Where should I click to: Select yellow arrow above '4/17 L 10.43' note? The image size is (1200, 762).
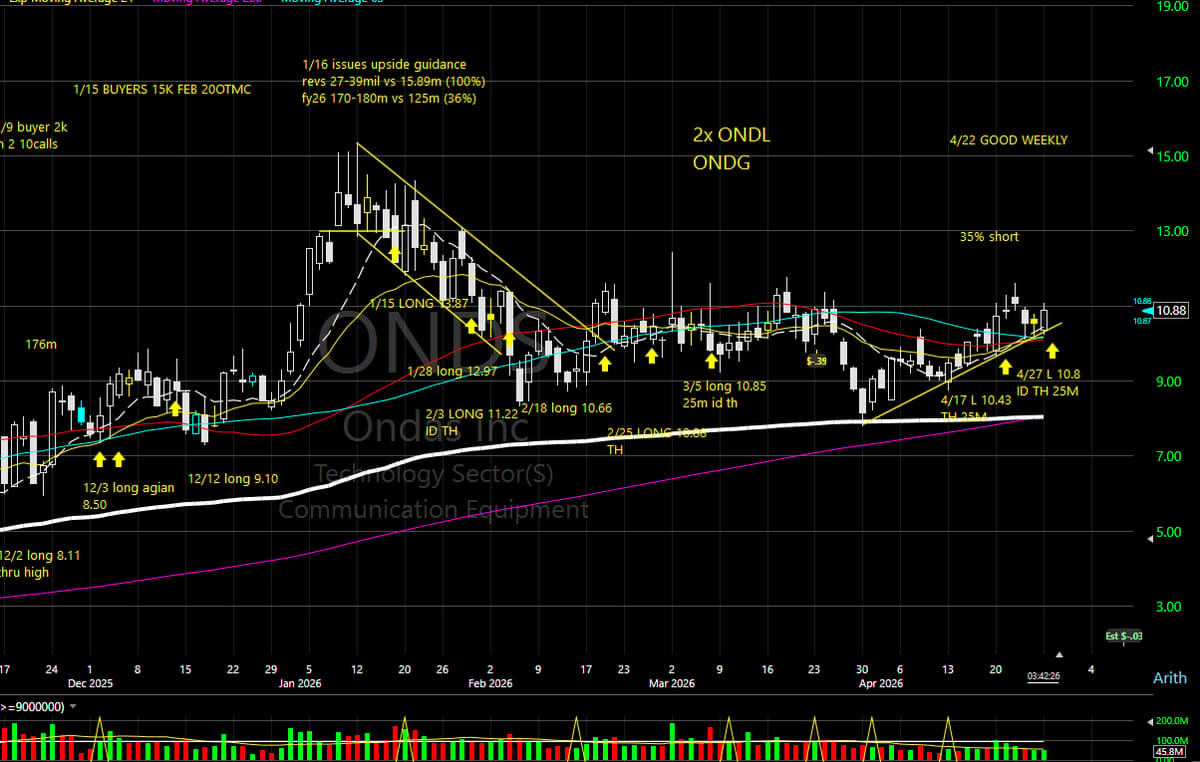point(1004,367)
